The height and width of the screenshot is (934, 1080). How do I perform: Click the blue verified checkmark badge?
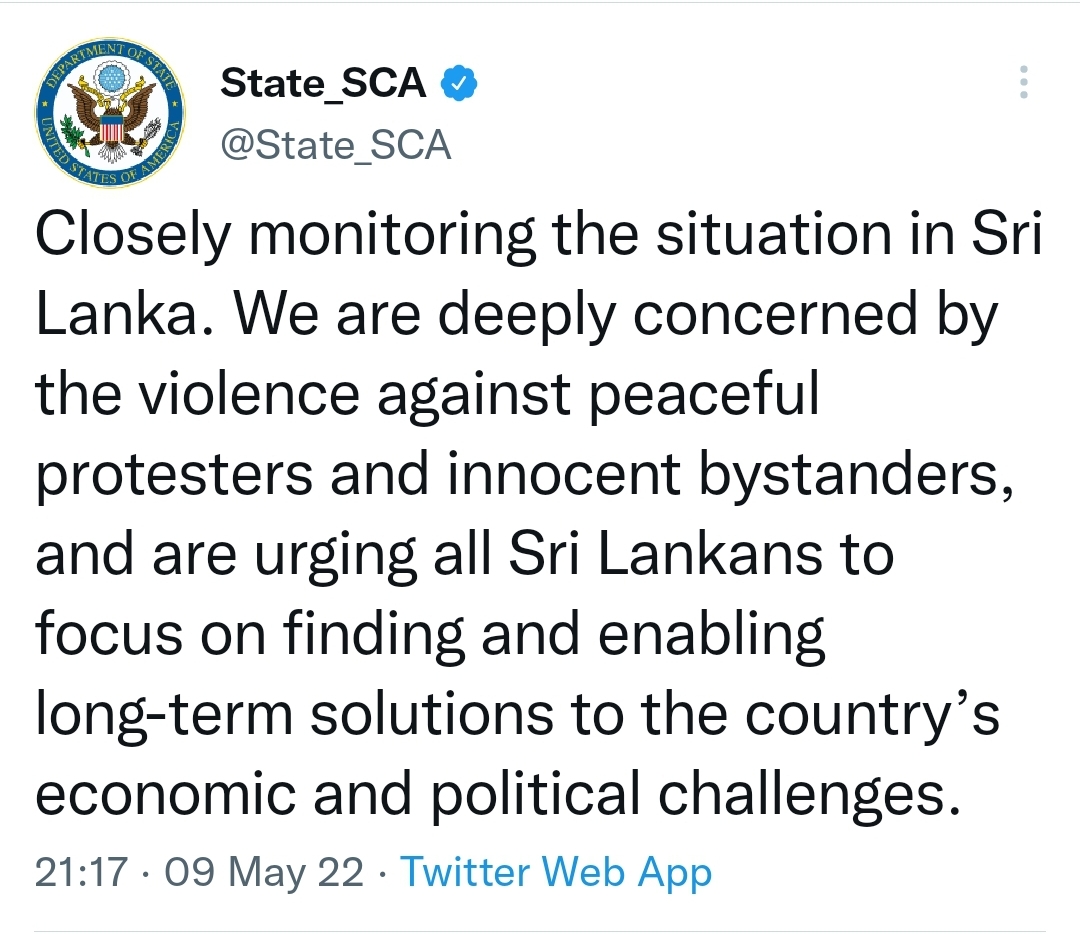point(459,83)
